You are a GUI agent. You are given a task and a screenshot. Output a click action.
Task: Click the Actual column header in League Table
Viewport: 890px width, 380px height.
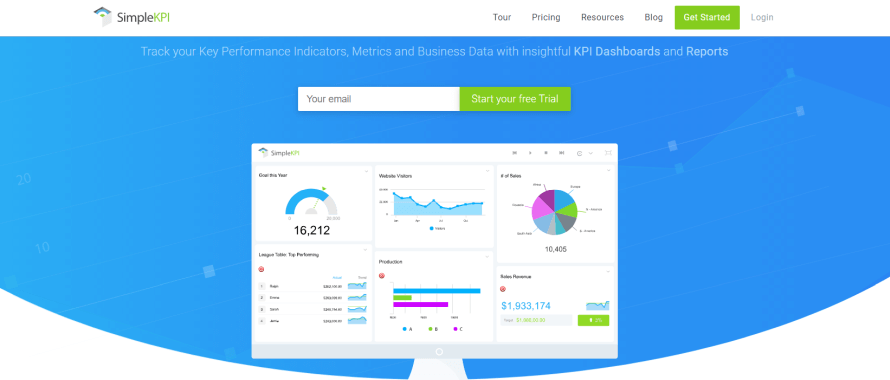(x=337, y=278)
